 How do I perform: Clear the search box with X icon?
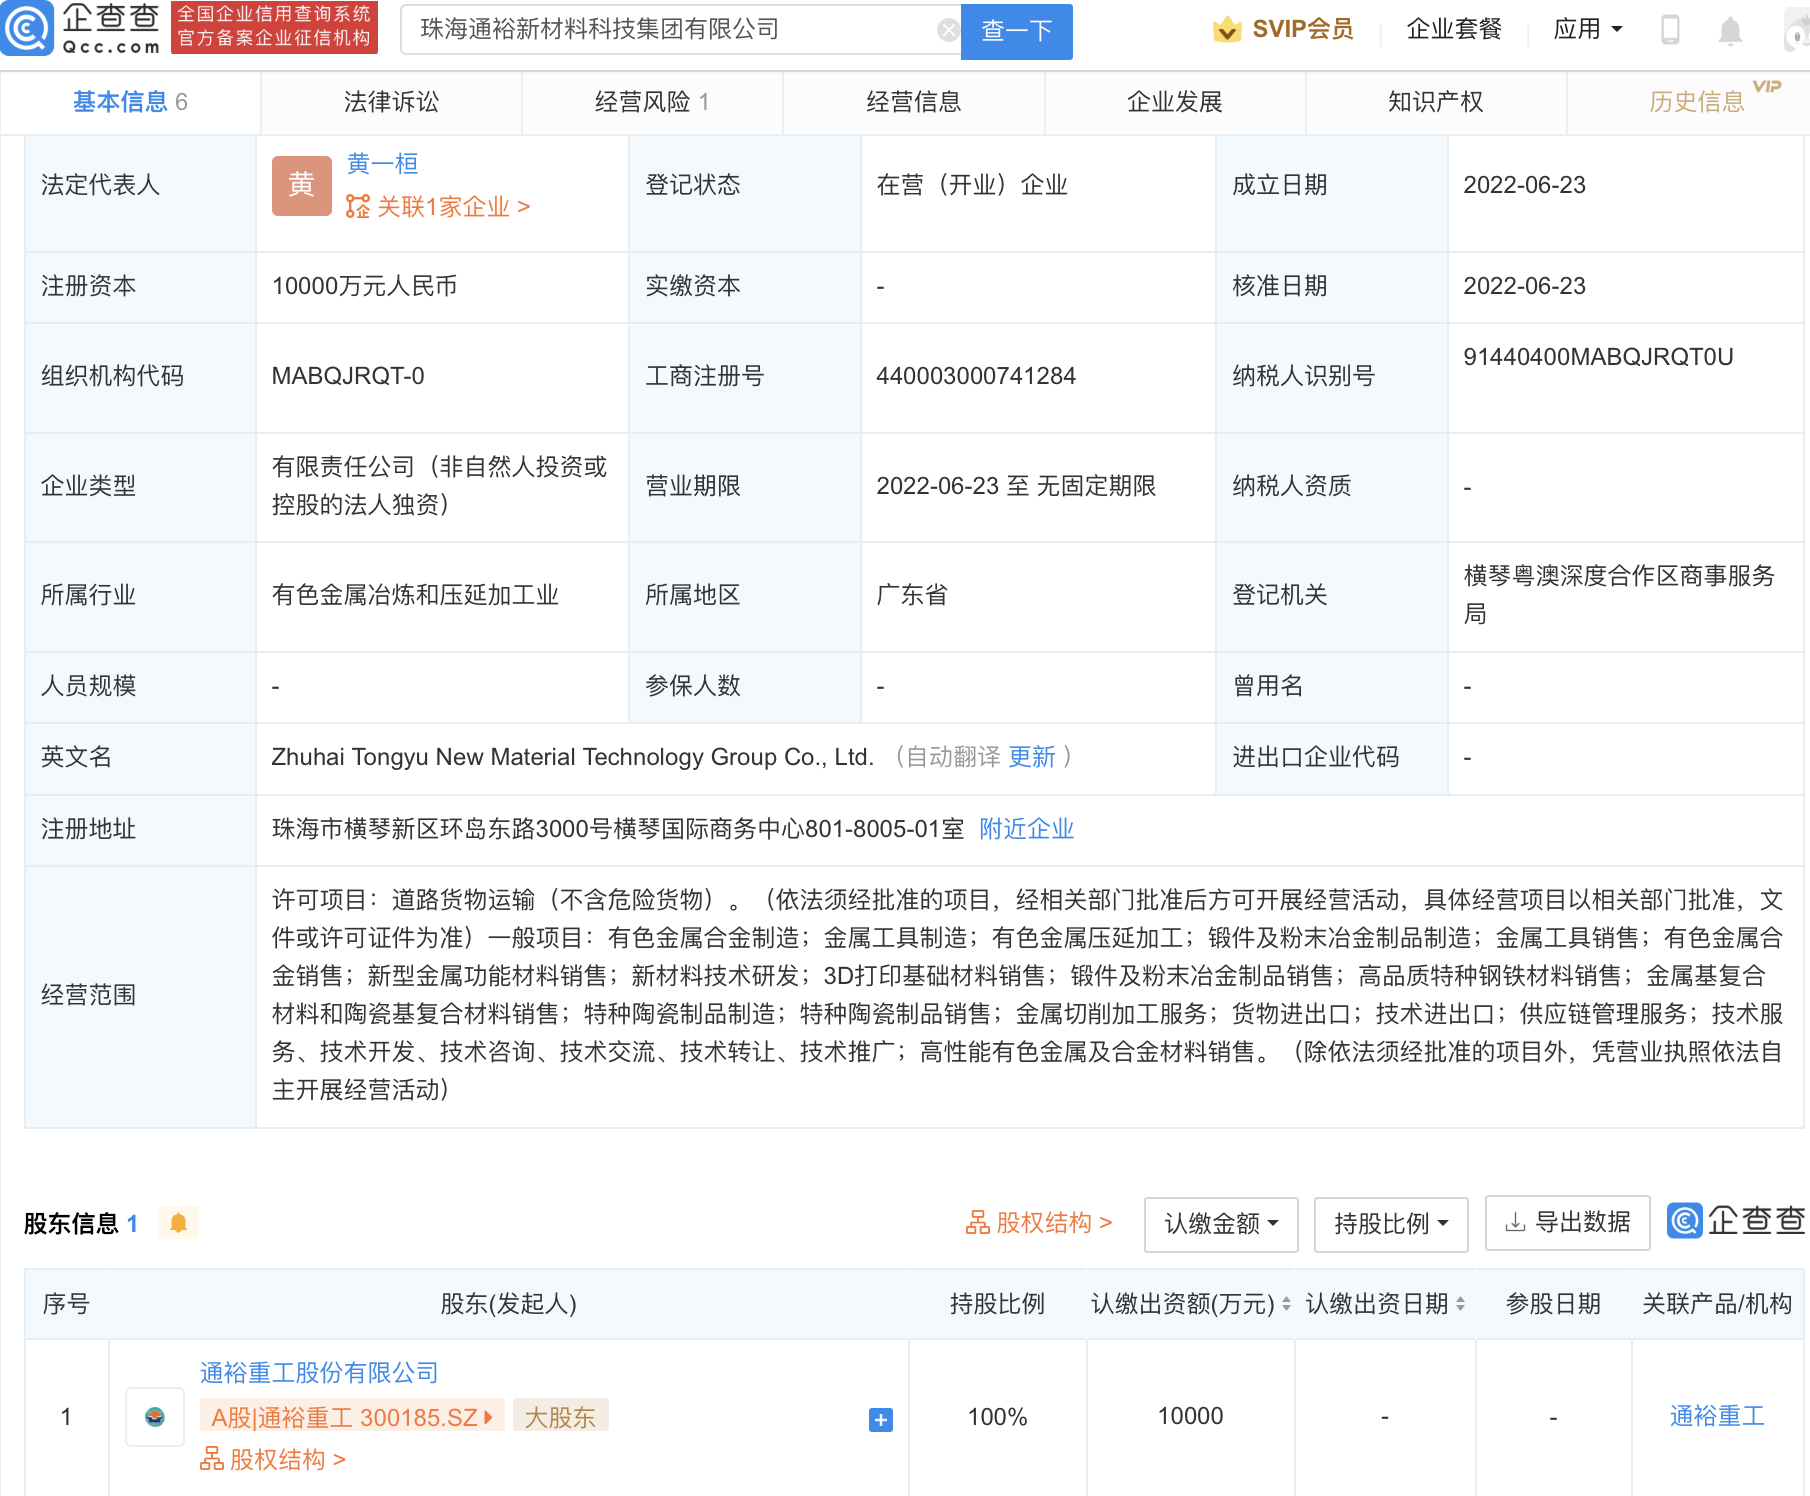coord(947,30)
